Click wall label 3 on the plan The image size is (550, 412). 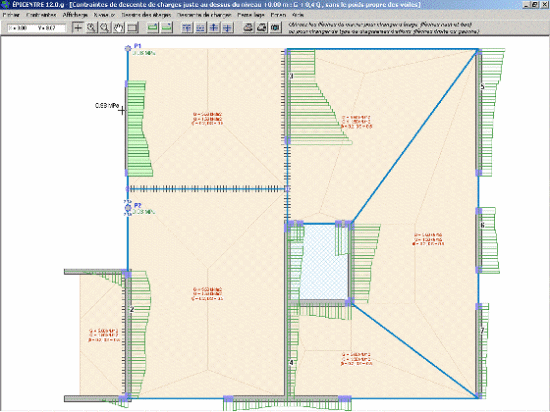pos(291,76)
